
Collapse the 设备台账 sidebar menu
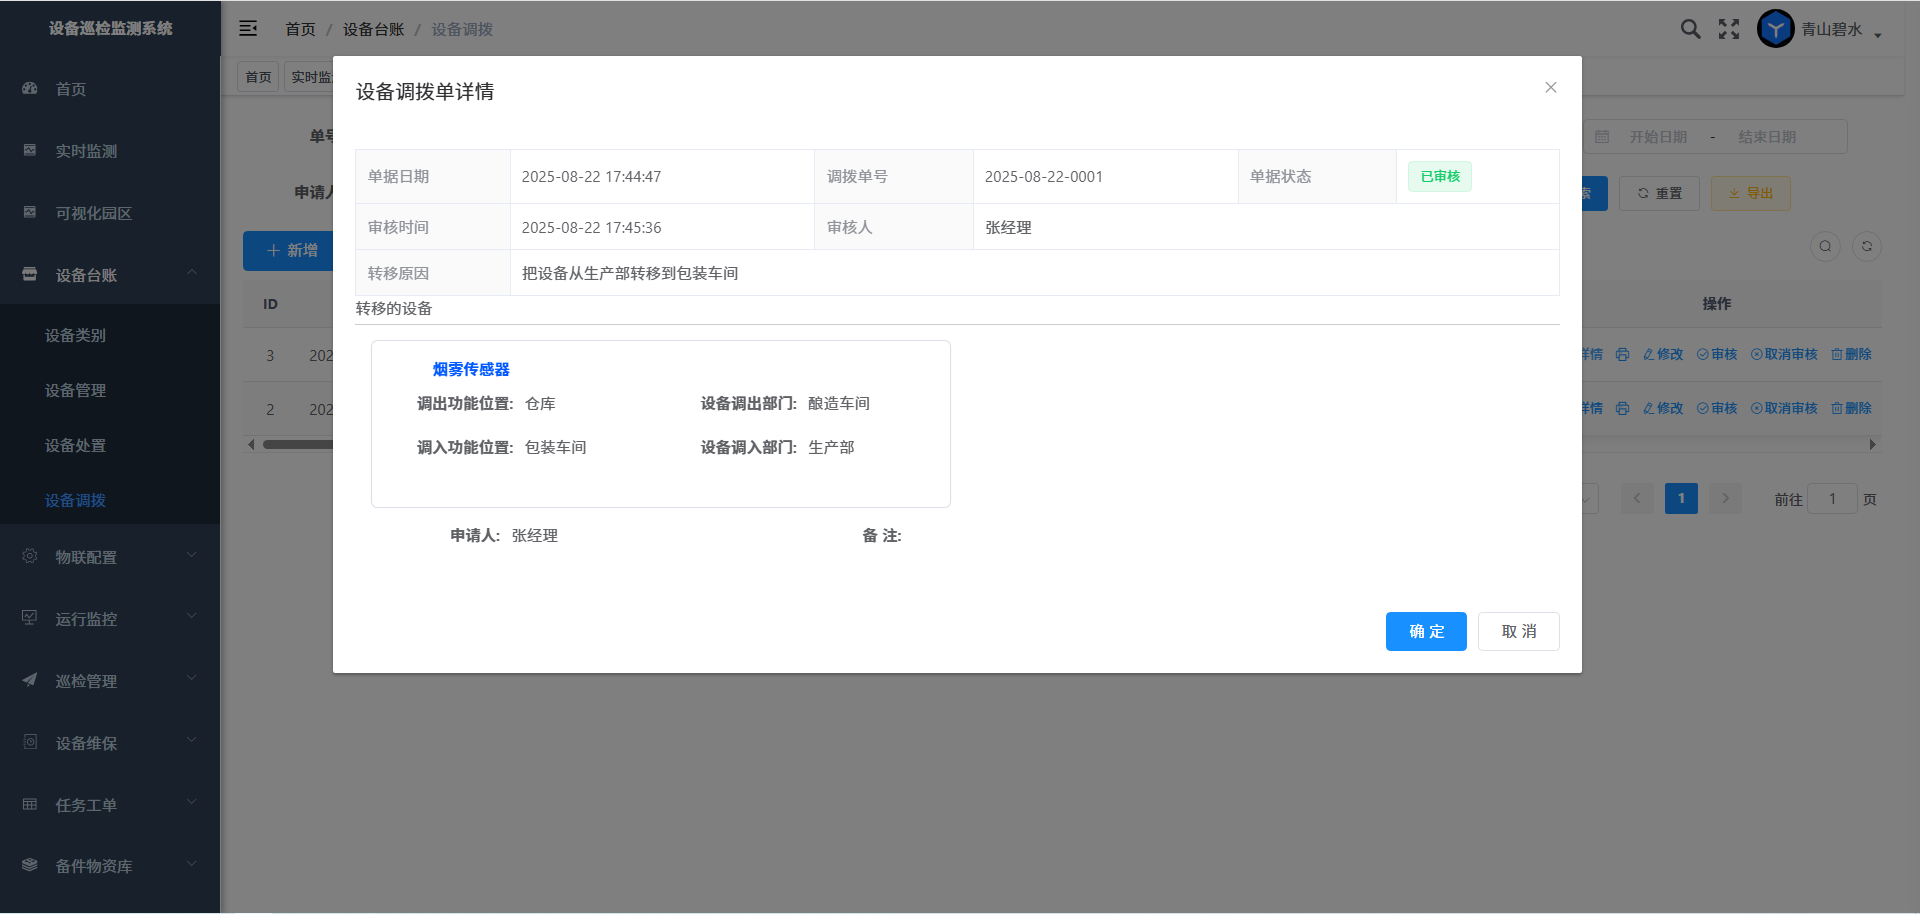click(x=110, y=275)
